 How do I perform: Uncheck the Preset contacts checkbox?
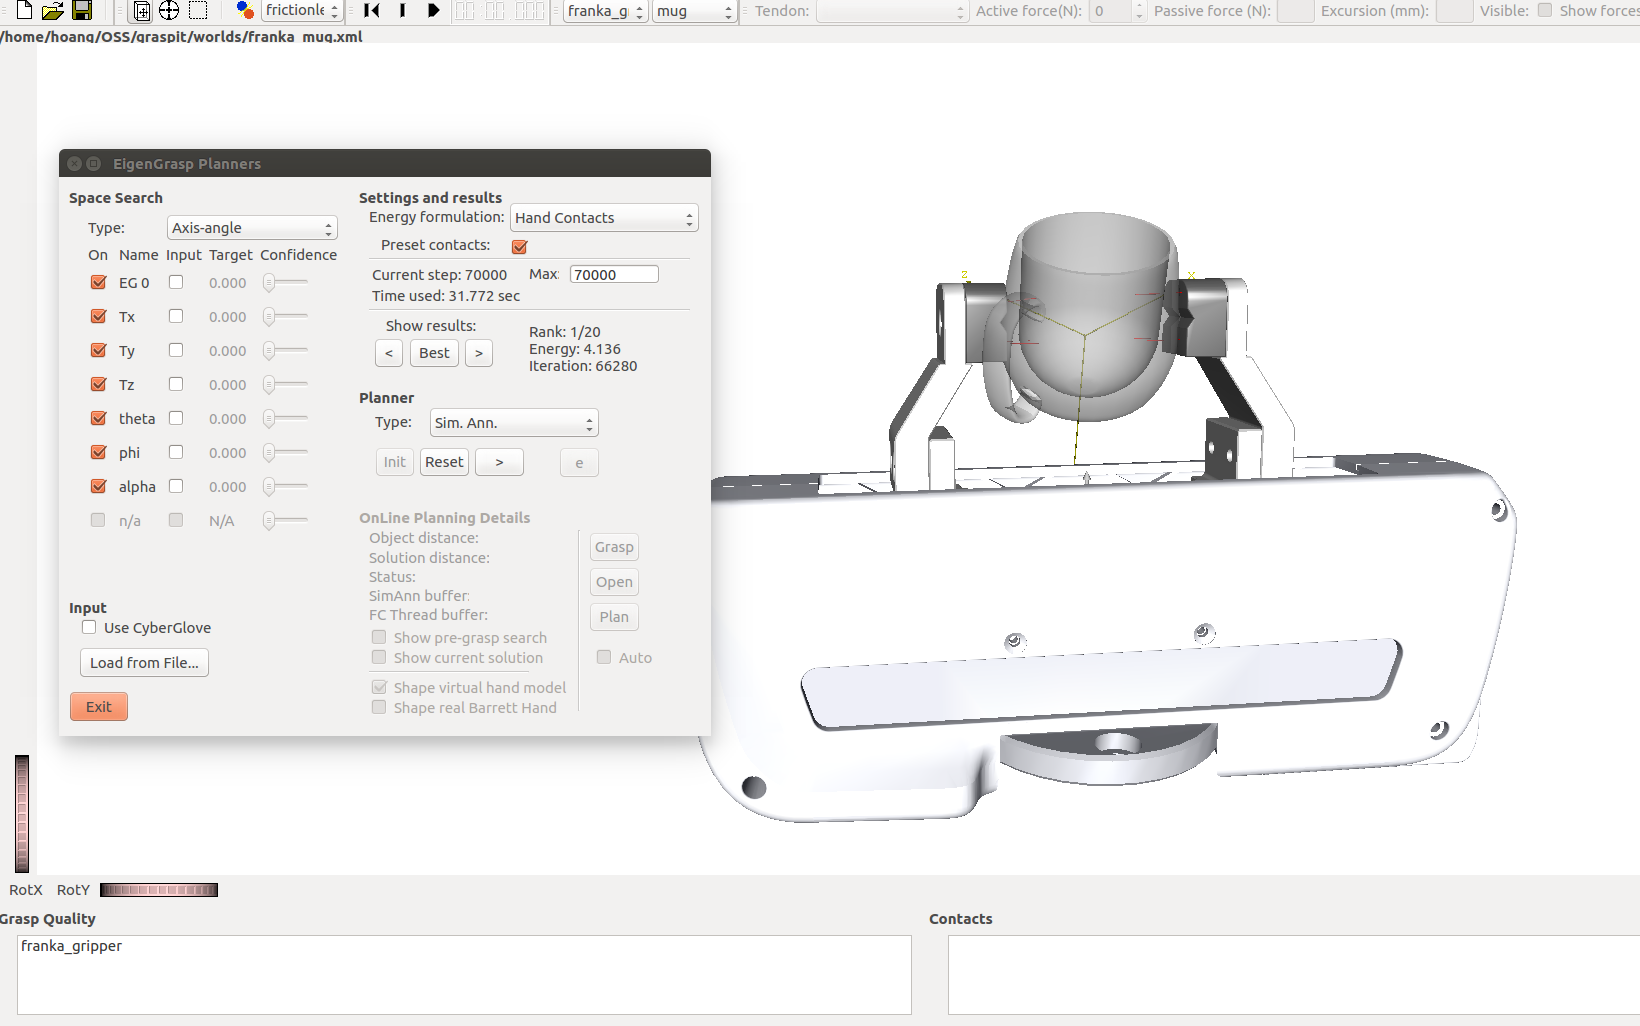pos(519,246)
